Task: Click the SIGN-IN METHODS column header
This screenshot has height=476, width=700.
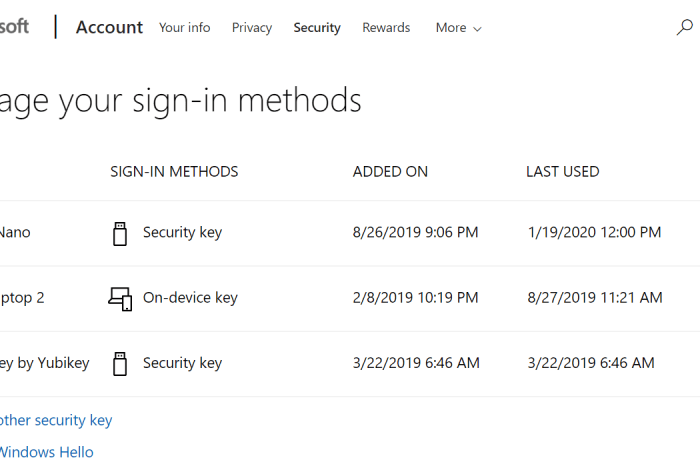Action: 174,172
